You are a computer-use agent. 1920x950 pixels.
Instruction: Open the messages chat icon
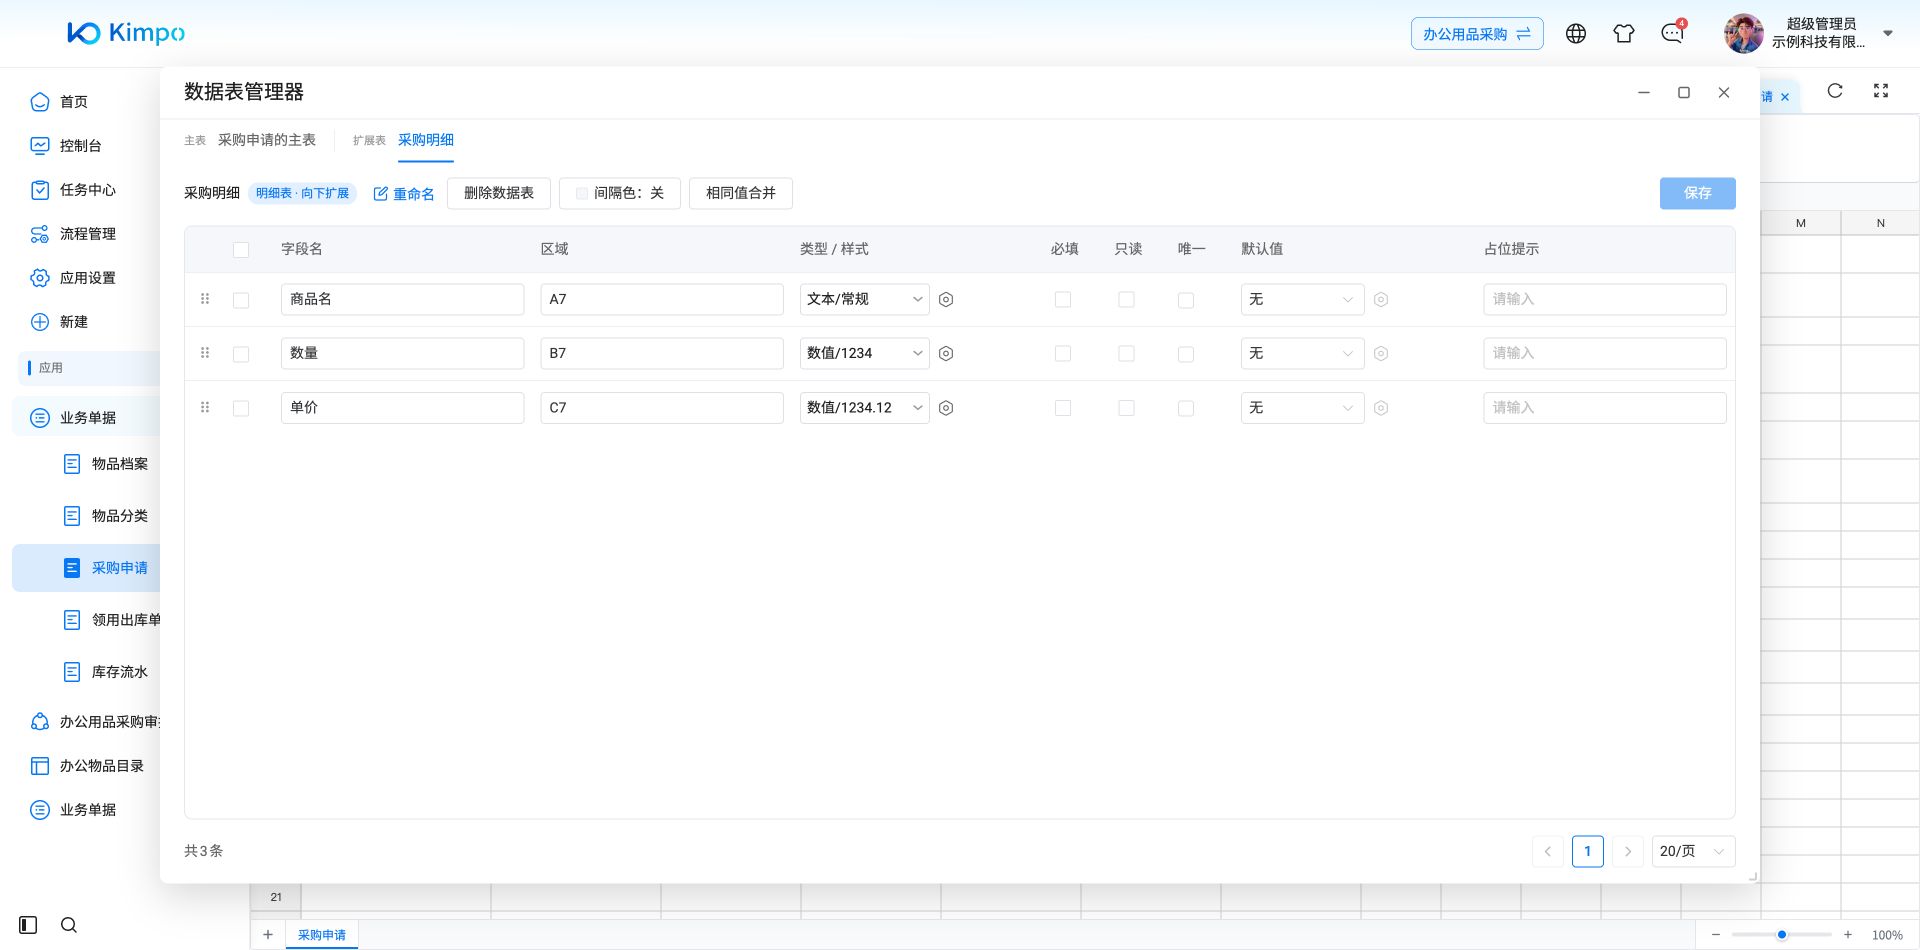pyautogui.click(x=1672, y=34)
